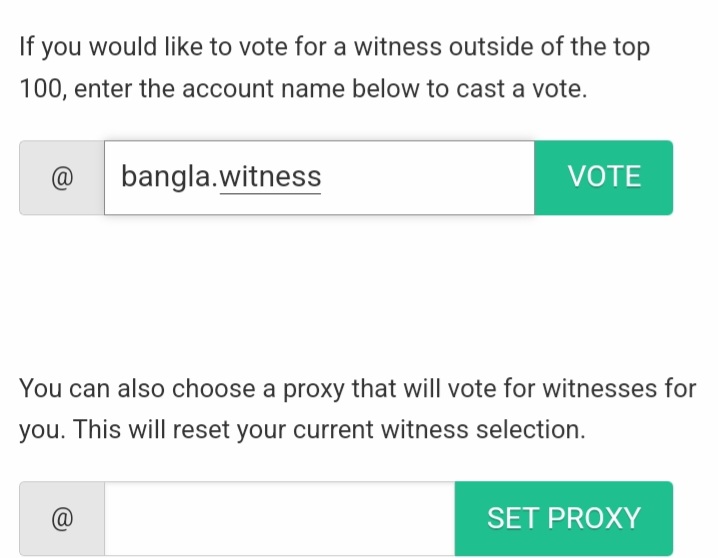Screen dimensions: 718x558
Task: Click the word "bangla" in the input
Action: tap(166, 177)
